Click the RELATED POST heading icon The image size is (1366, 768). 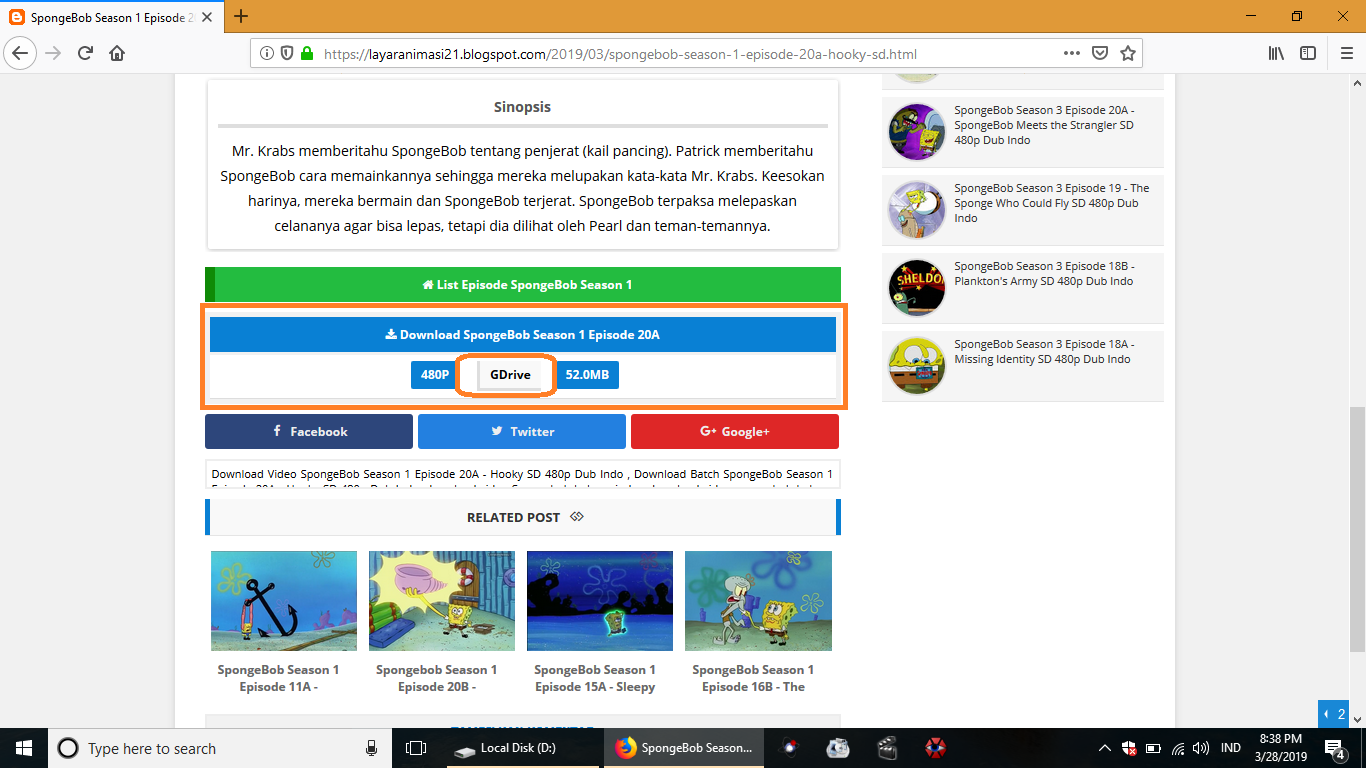(577, 517)
